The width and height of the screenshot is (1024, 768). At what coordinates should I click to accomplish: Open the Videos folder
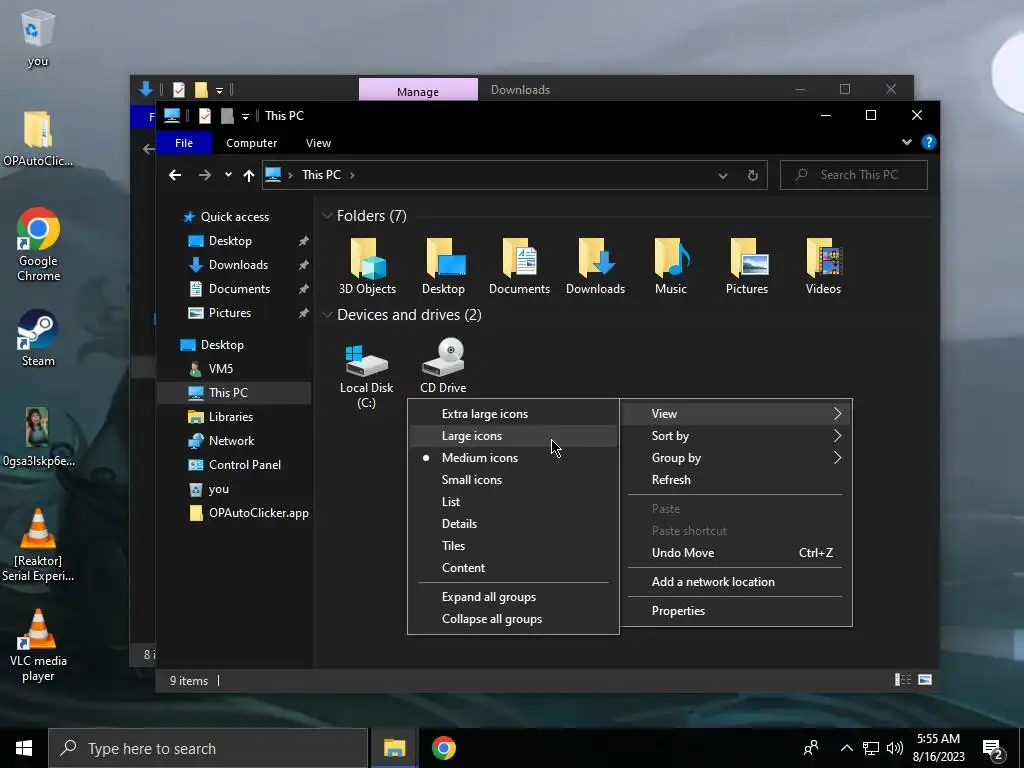click(x=823, y=266)
